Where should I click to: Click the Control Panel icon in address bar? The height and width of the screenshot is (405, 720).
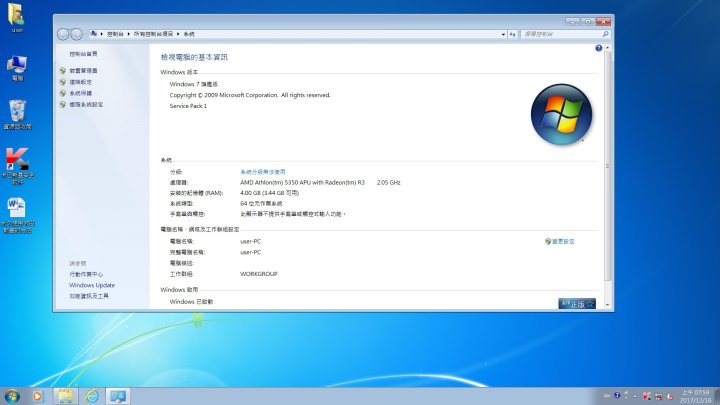[x=94, y=34]
